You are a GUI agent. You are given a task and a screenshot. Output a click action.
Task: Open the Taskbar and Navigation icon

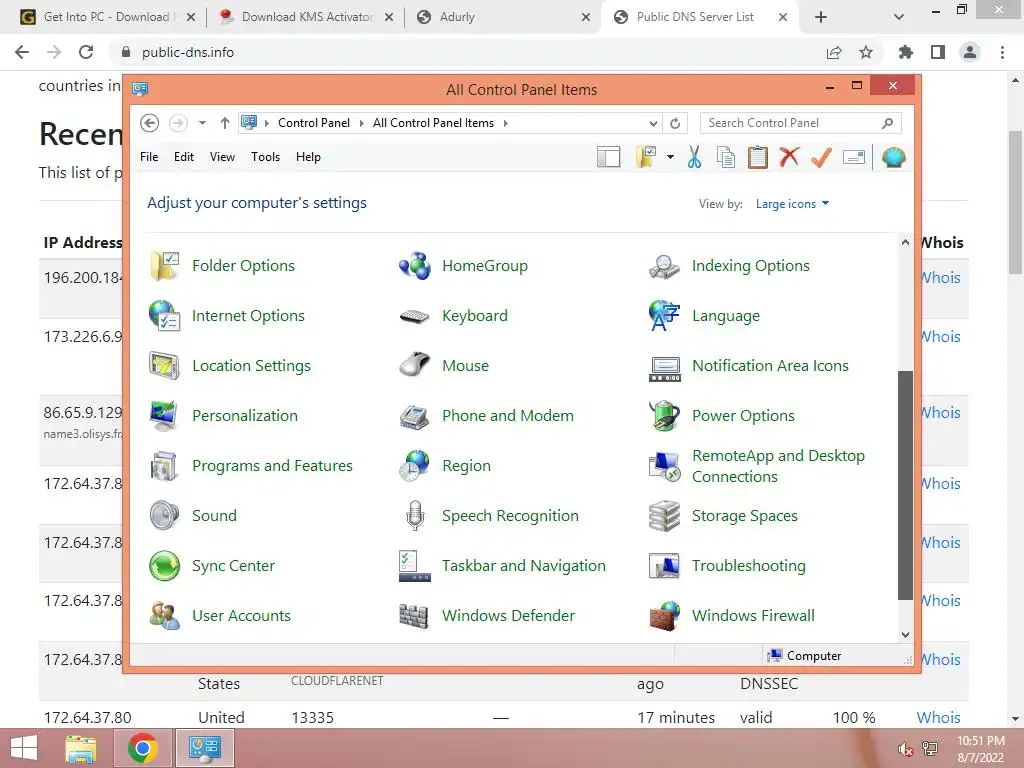415,566
